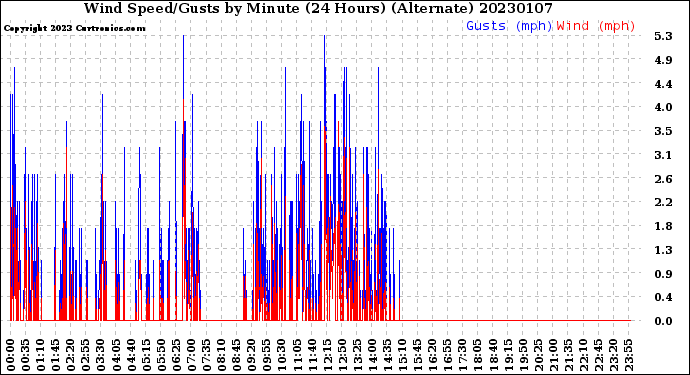
Task: Click the 00:35 time label
Action: [x=26, y=355]
